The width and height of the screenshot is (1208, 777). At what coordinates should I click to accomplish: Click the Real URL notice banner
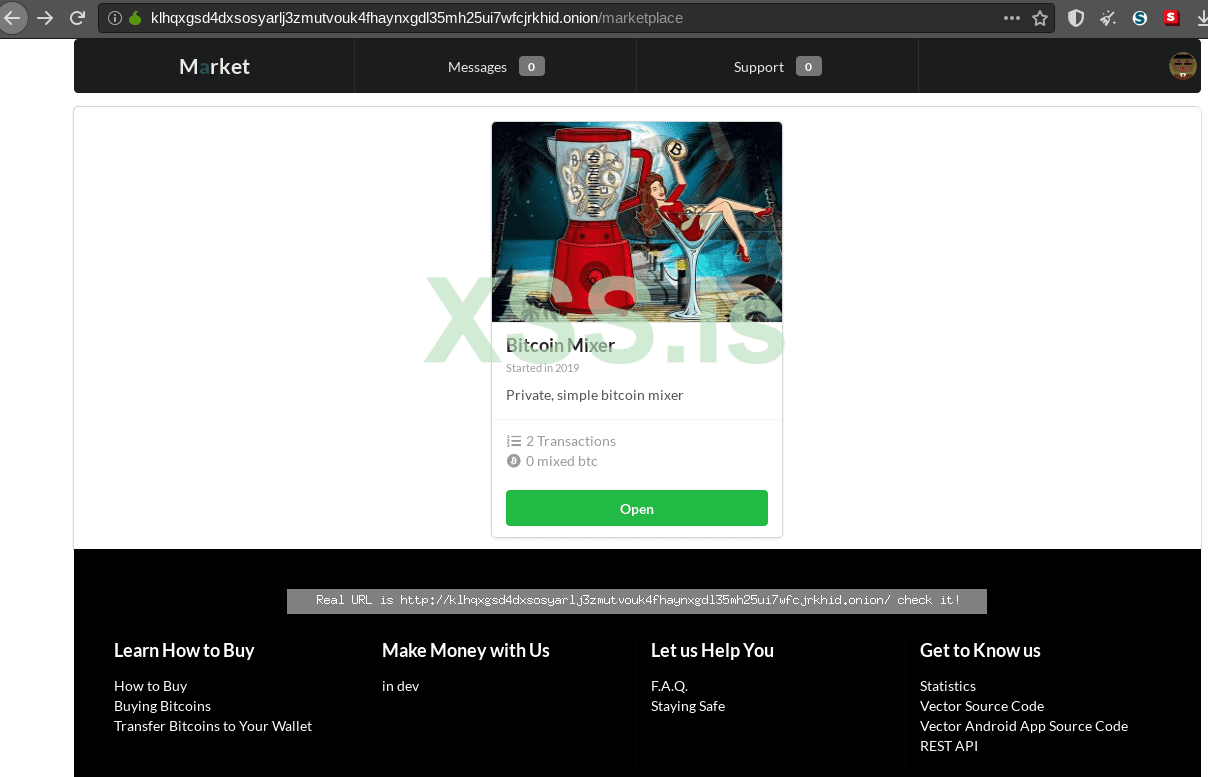tap(637, 600)
